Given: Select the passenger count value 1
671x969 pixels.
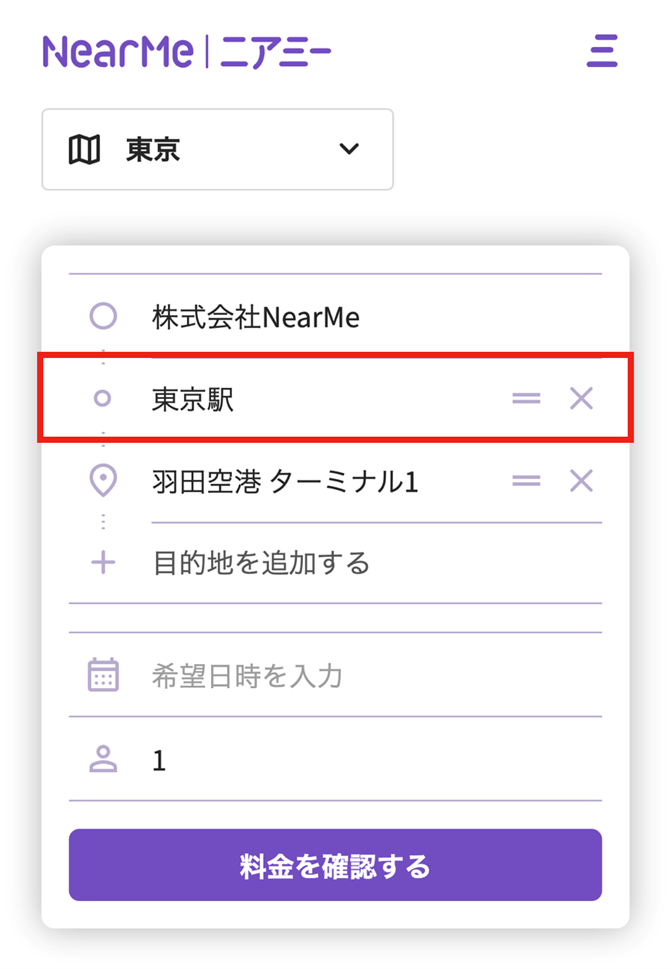Looking at the screenshot, I should [159, 761].
